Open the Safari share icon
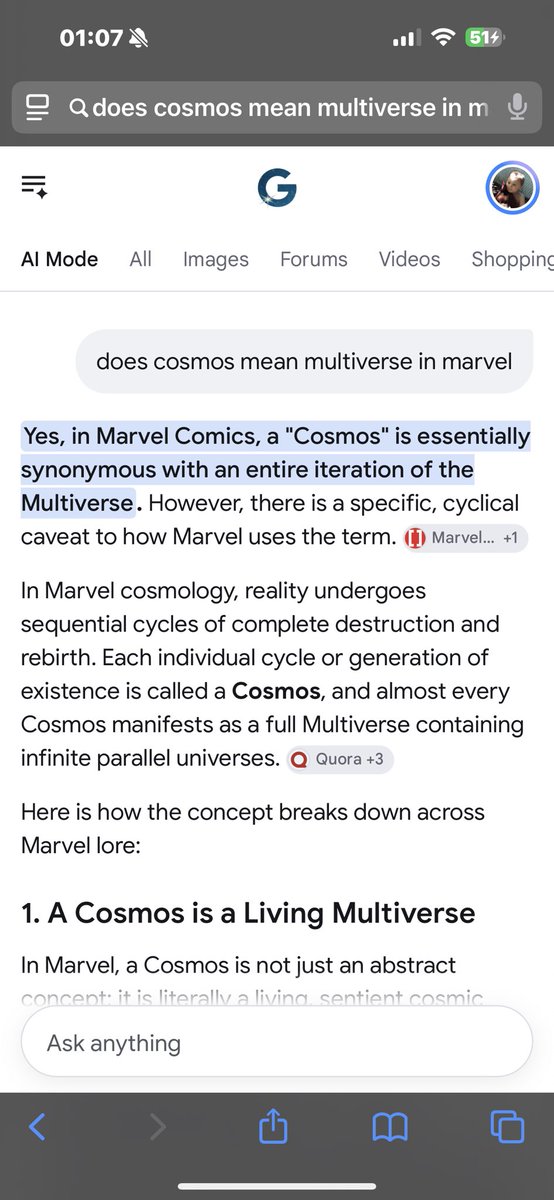This screenshot has height=1200, width=554. pos(273,1126)
